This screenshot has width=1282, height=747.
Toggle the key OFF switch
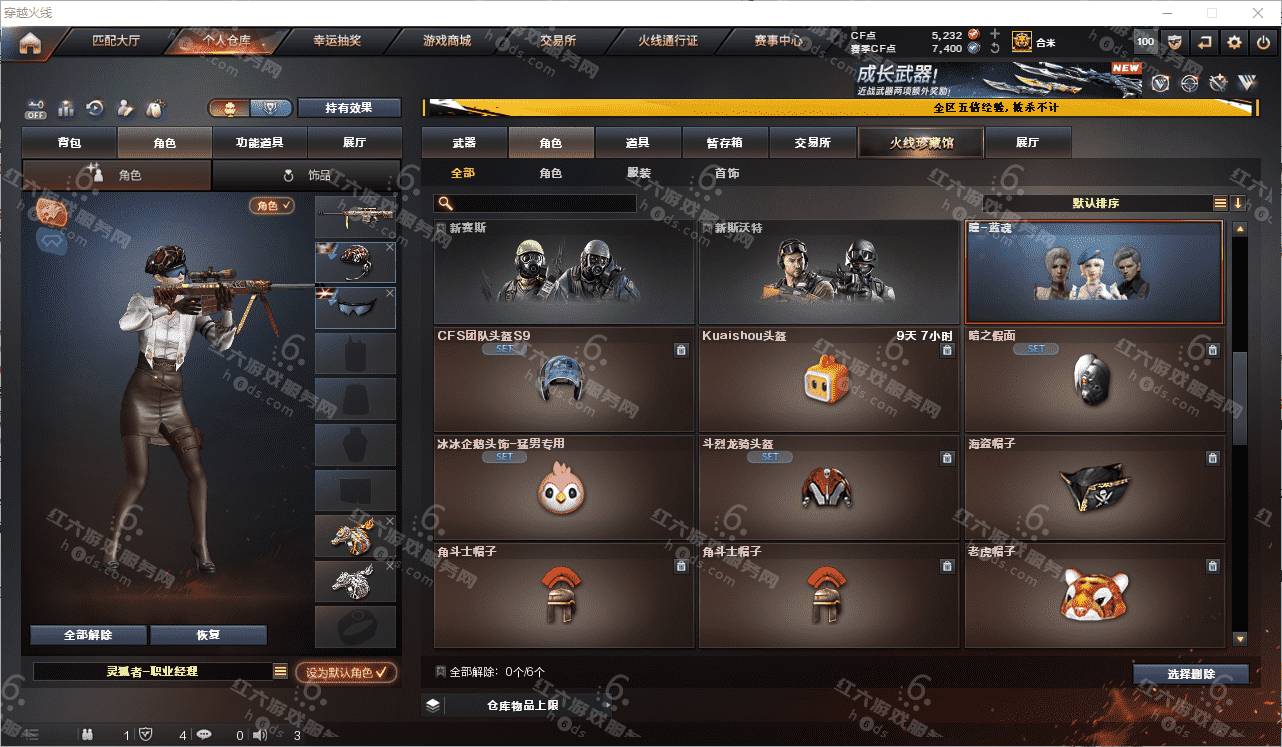pyautogui.click(x=36, y=108)
